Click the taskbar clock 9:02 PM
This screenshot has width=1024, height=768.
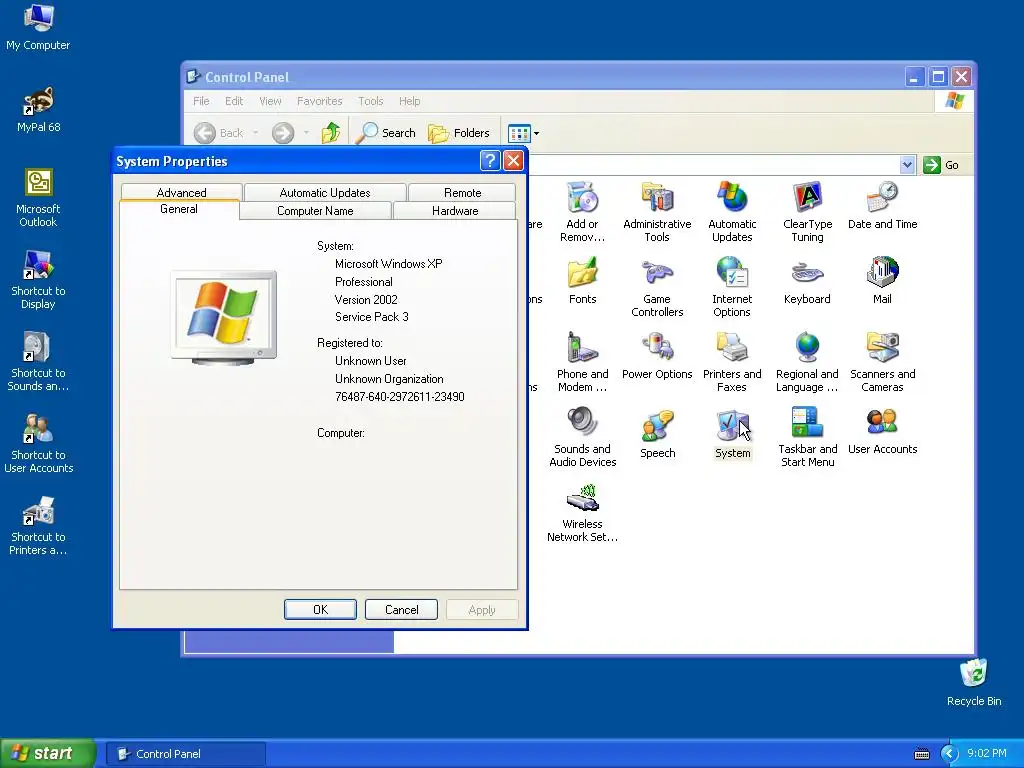986,753
